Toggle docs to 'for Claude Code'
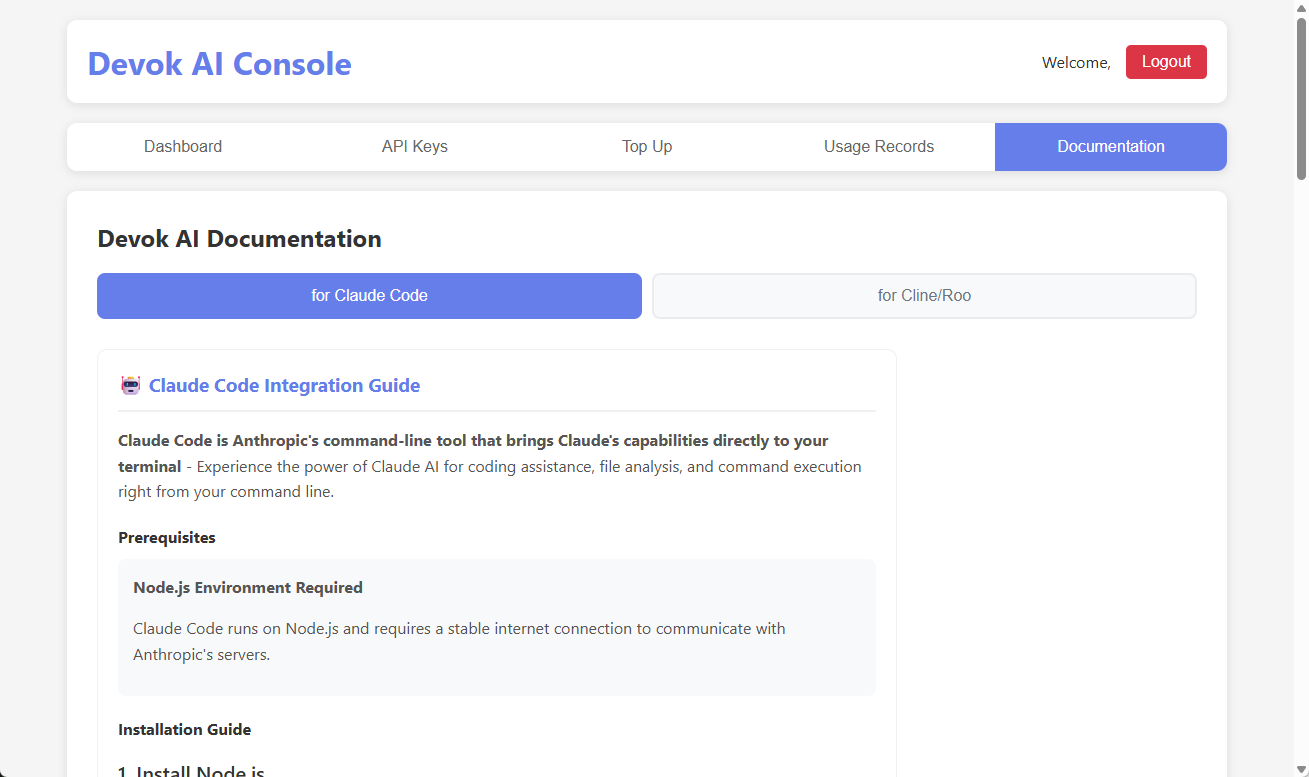The image size is (1309, 777). pos(369,296)
